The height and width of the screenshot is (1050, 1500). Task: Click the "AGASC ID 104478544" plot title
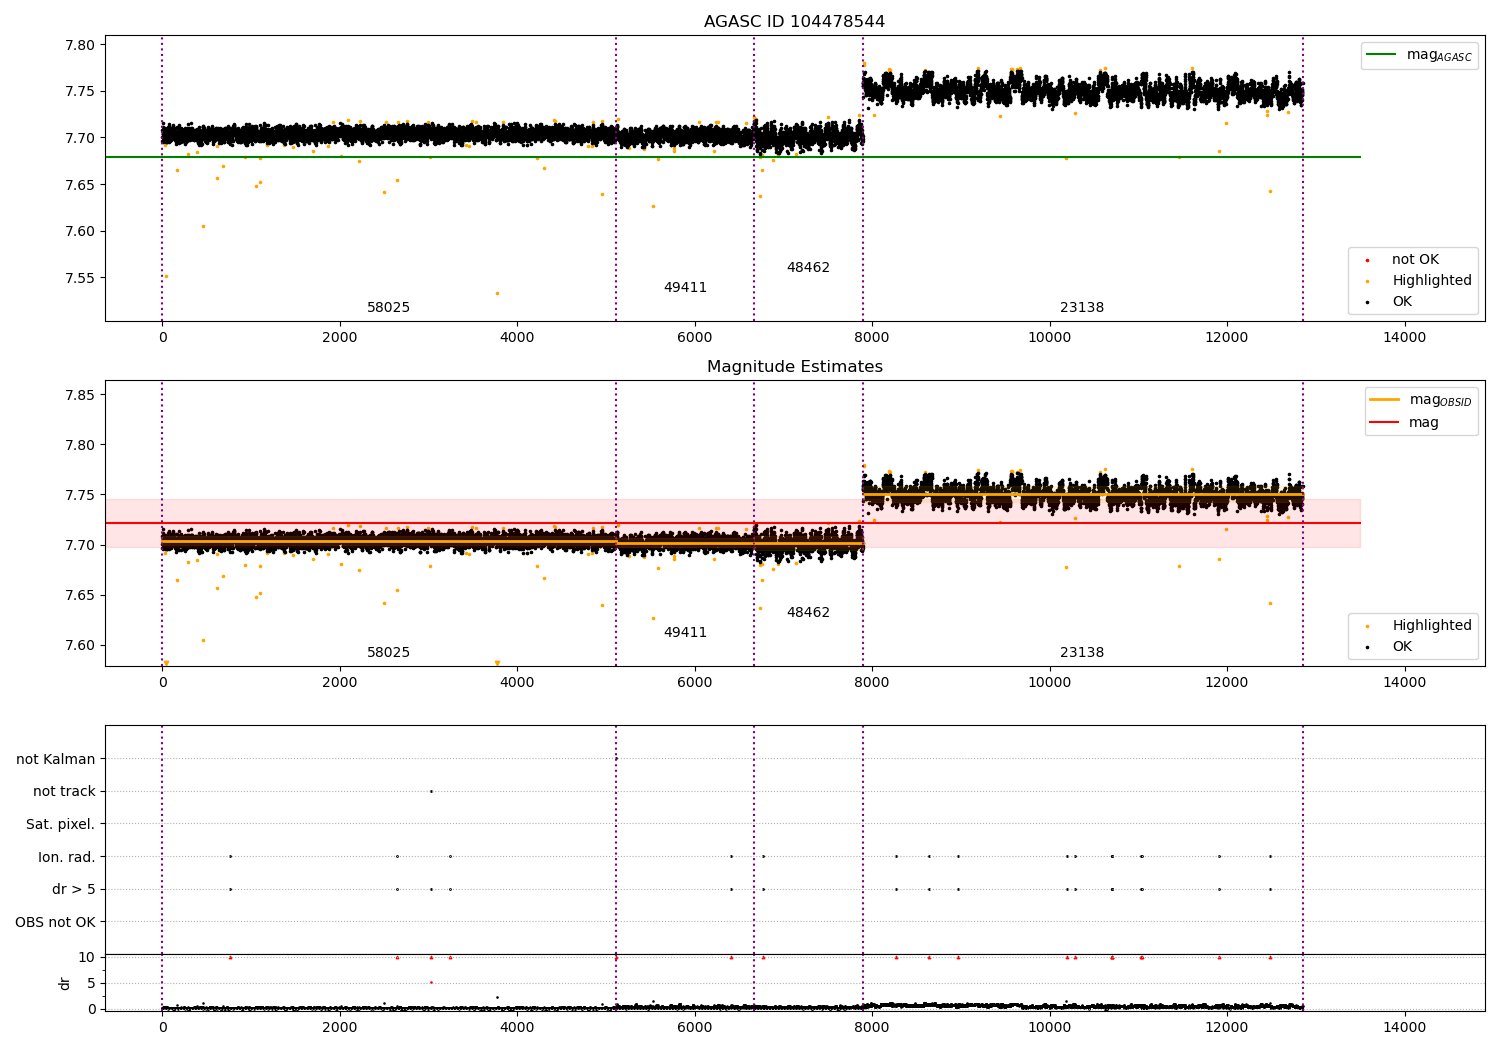[794, 22]
